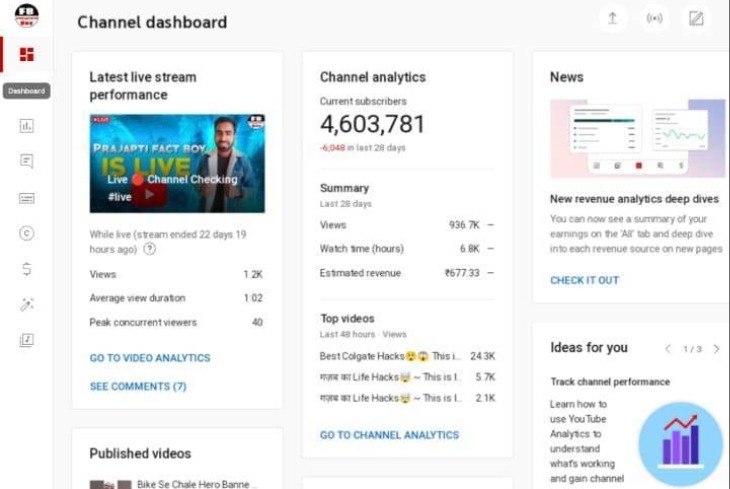Click the Peak concurrent viewers row
This screenshot has width=730, height=489.
pyautogui.click(x=176, y=322)
